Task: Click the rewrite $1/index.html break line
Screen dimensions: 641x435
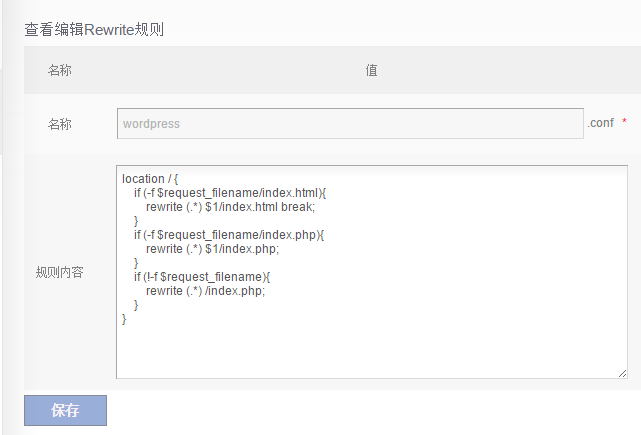Action: click(x=230, y=206)
